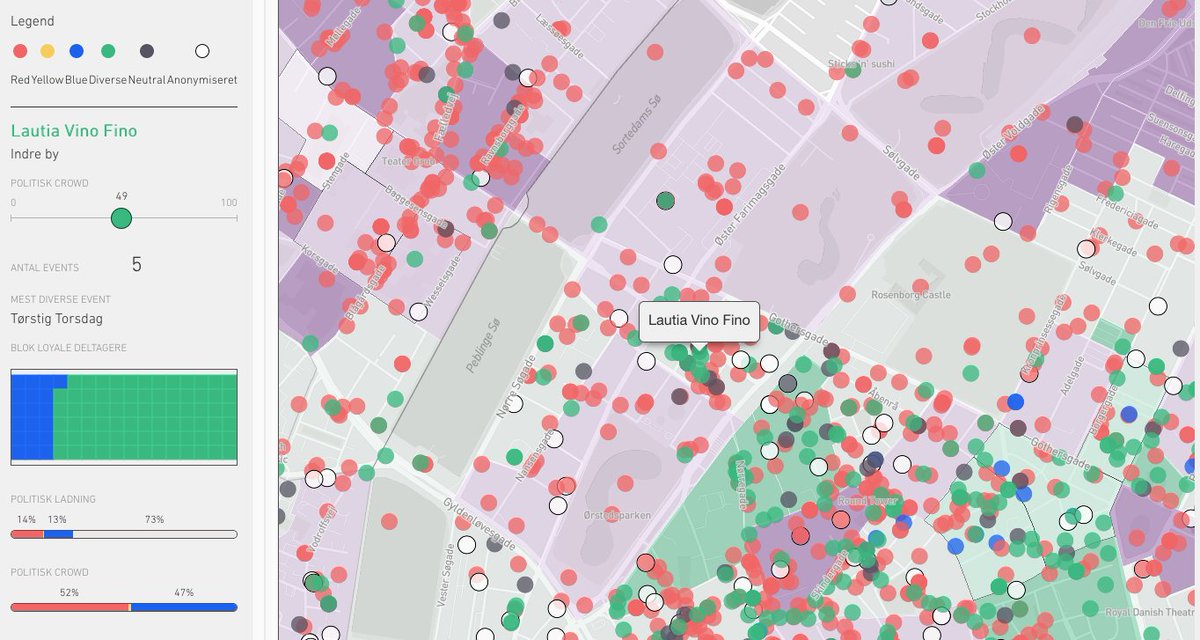Toggle the Red category legend filter
This screenshot has width=1200, height=640.
18,50
